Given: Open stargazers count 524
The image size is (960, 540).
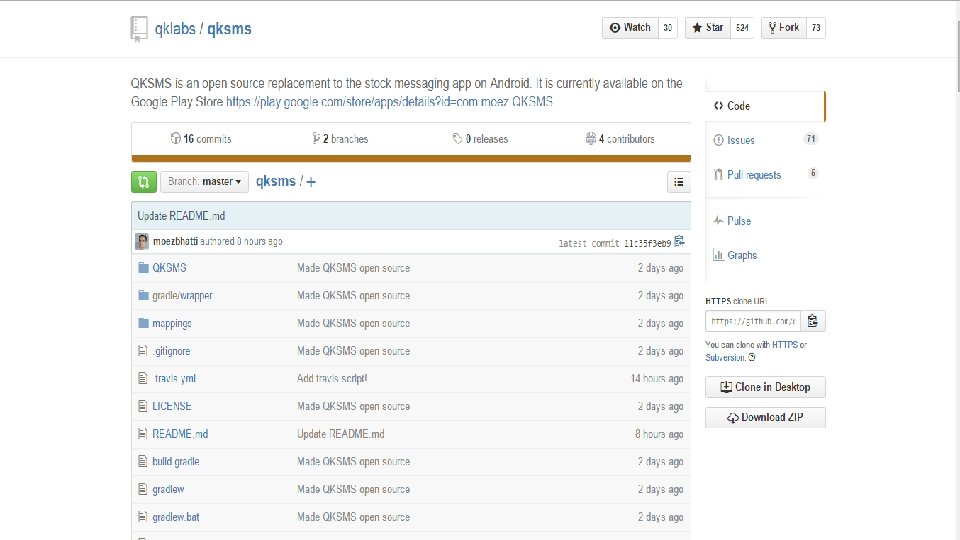Looking at the screenshot, I should (742, 28).
